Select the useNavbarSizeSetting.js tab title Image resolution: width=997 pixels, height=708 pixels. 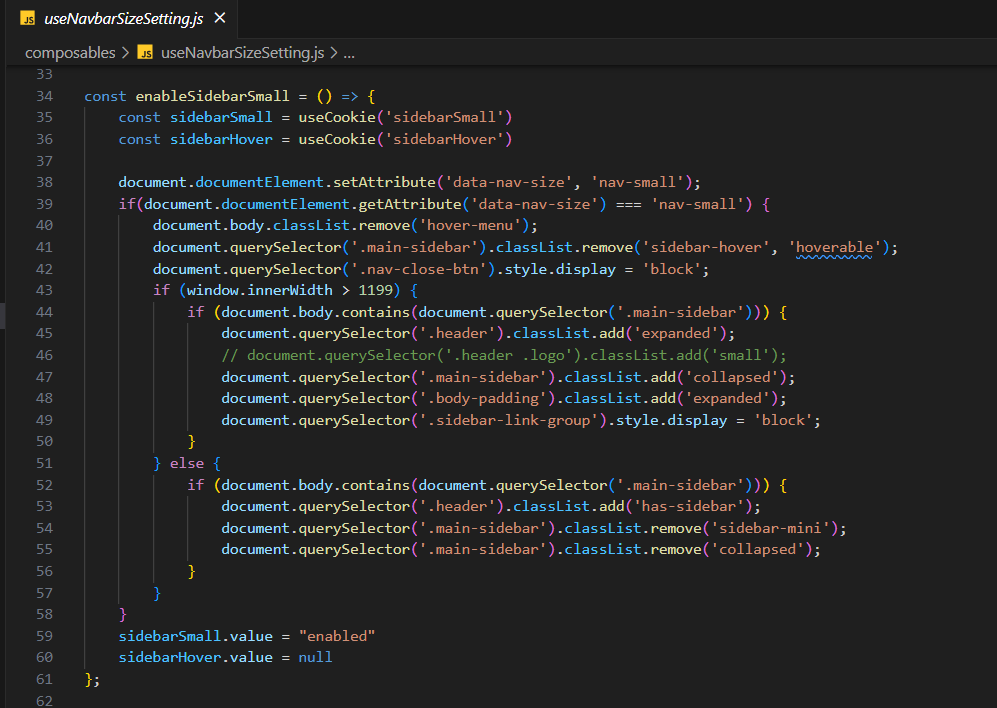coord(124,19)
